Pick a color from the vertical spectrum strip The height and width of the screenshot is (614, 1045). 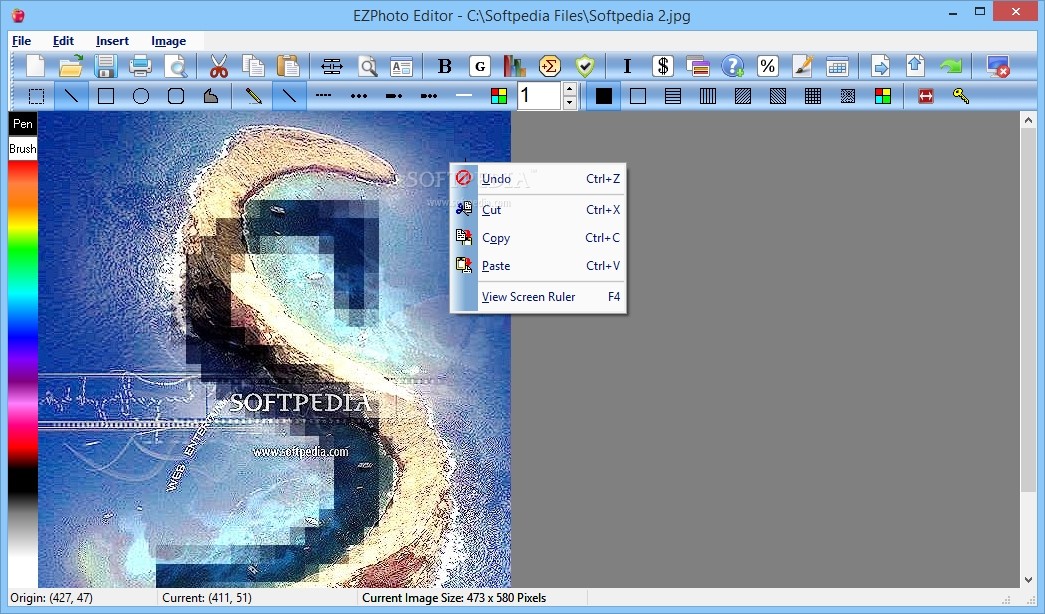pos(23,373)
